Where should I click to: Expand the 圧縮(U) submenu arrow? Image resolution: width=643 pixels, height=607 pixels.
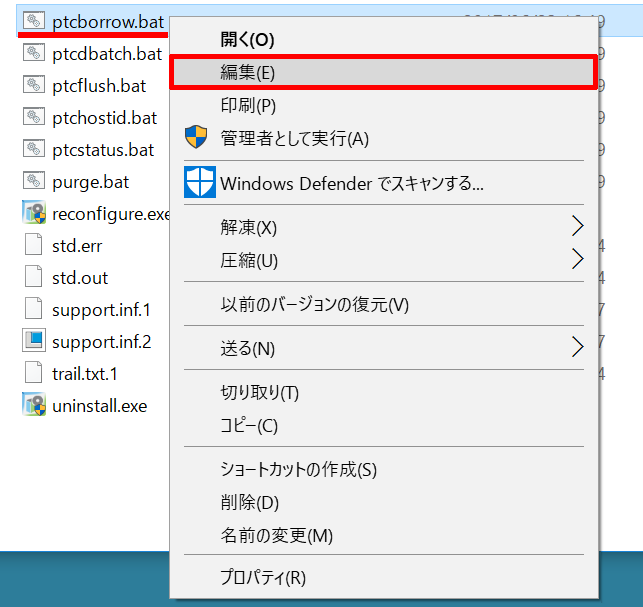click(x=577, y=259)
